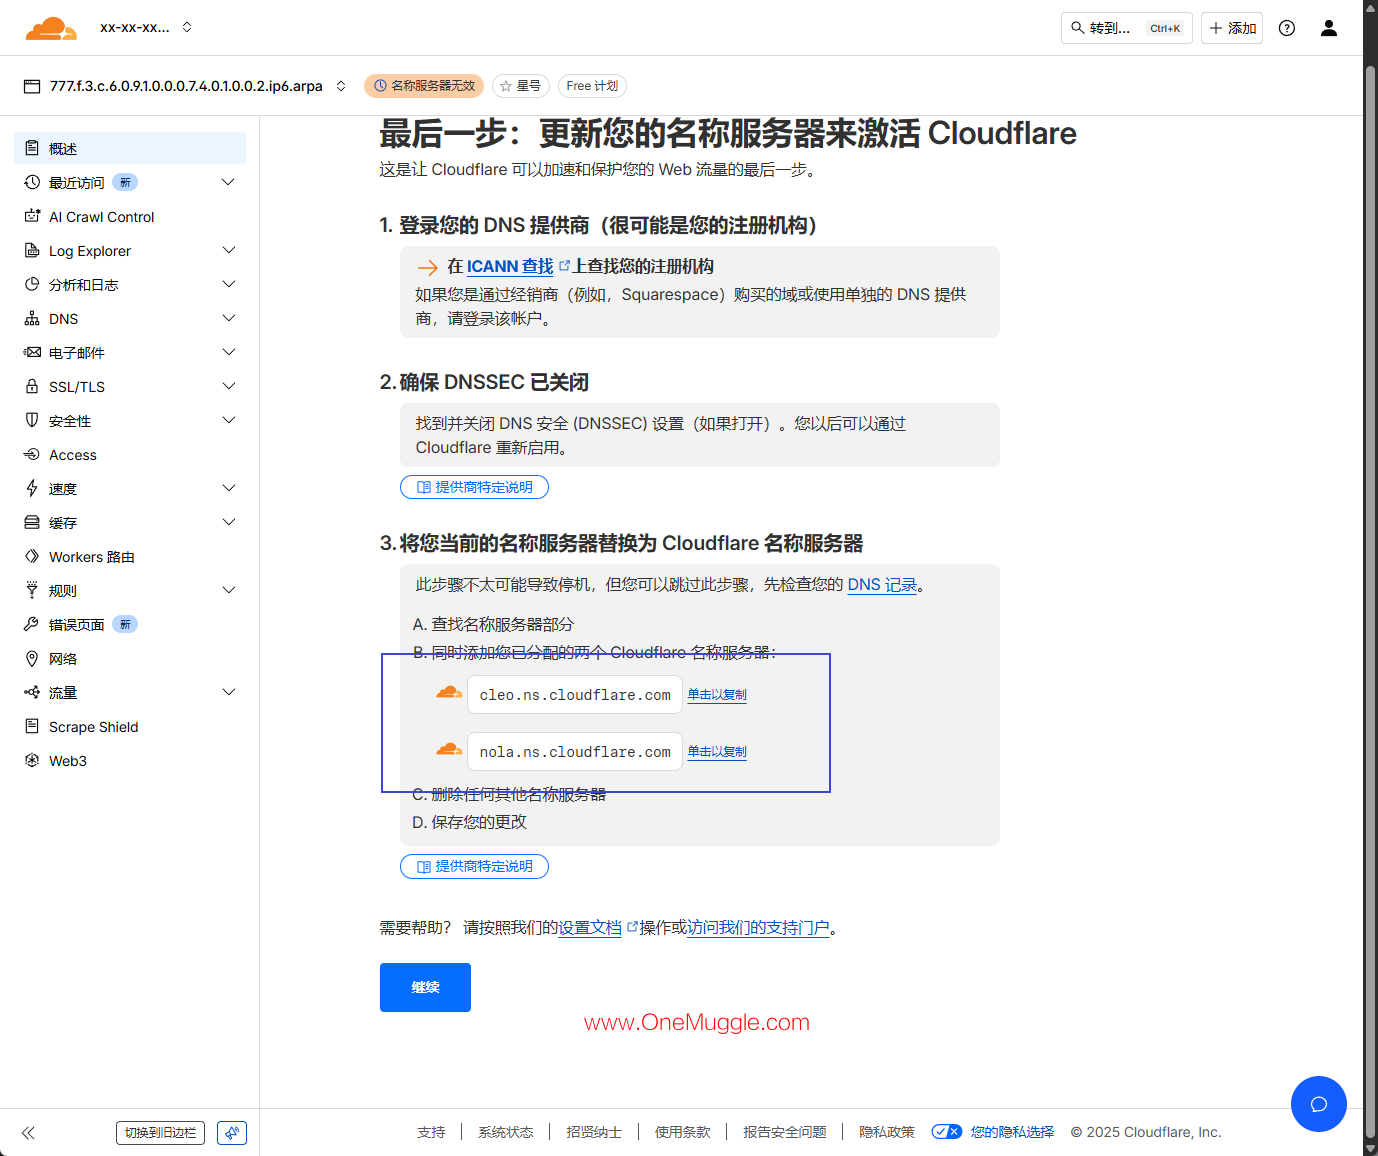Click the cleo.ns.cloudflare.com nameserver field
This screenshot has height=1156, width=1378.
tap(575, 694)
